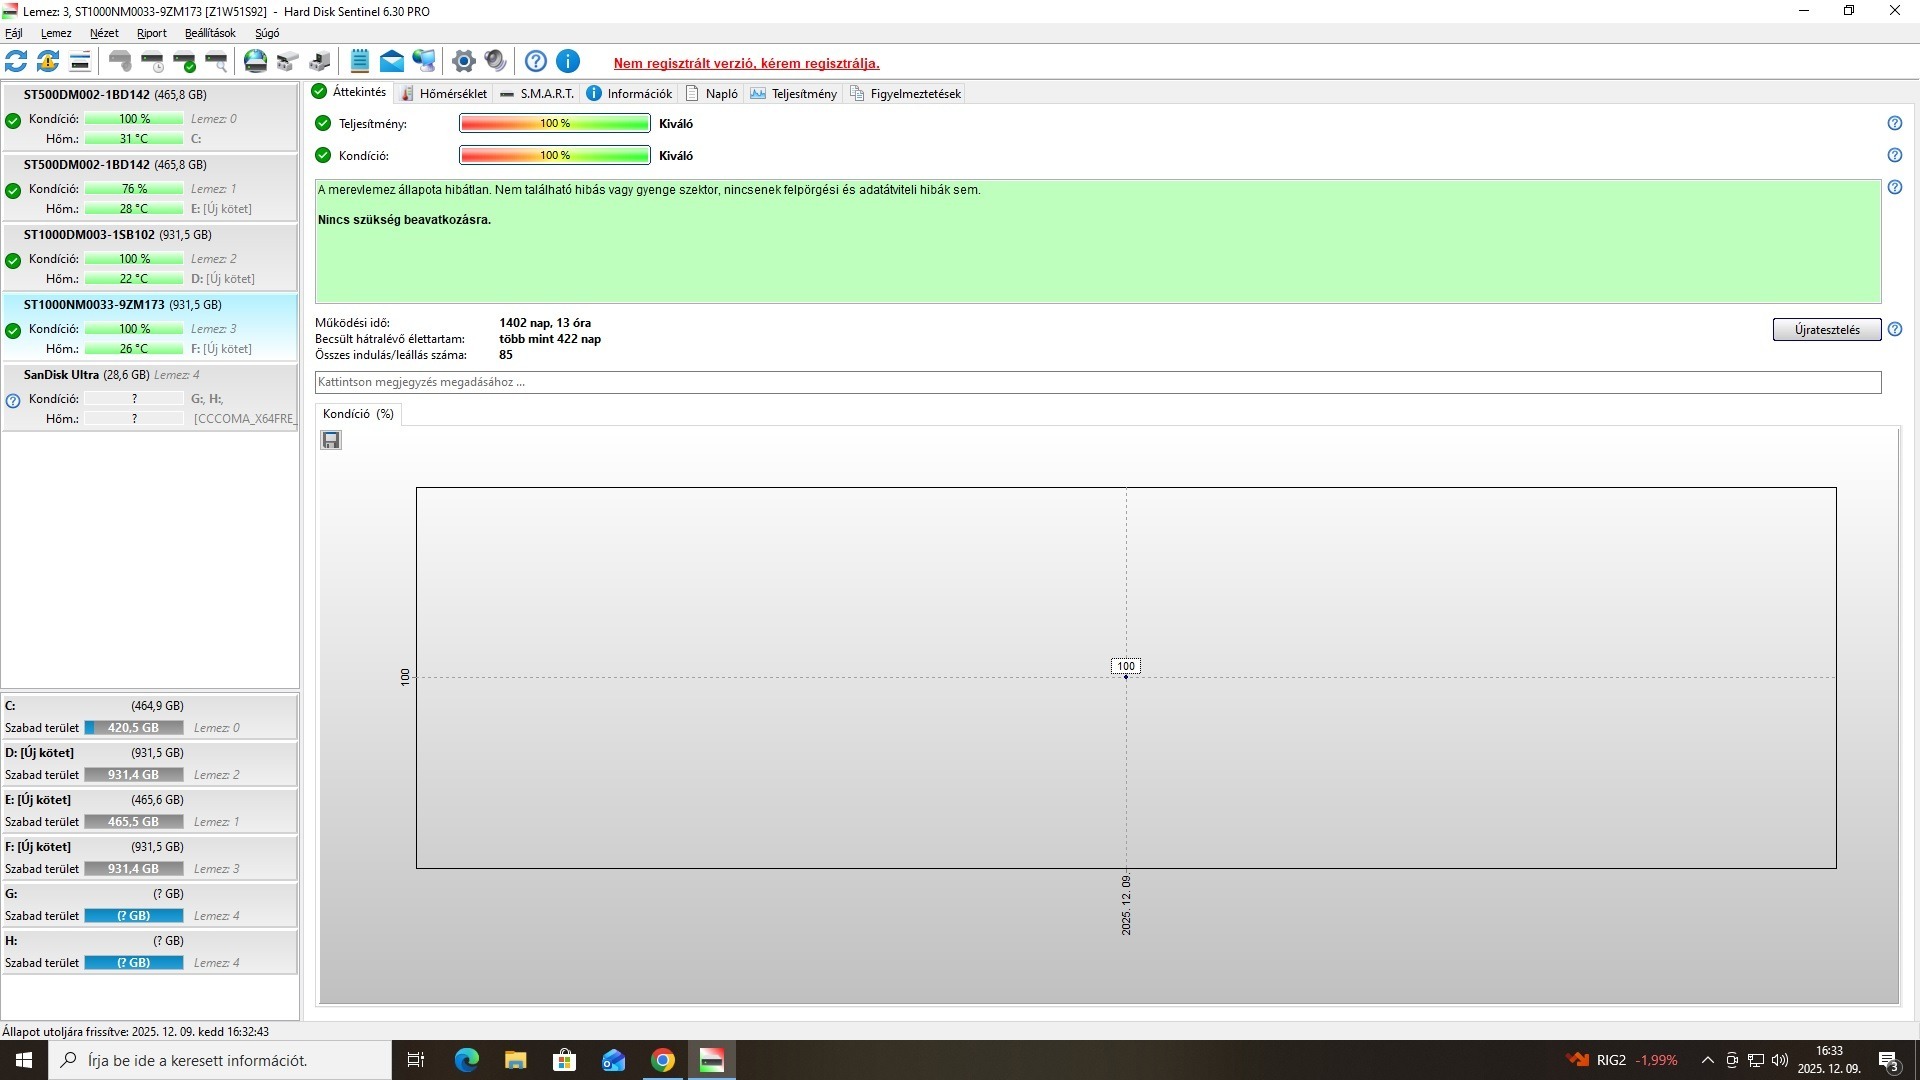Click the disk with green checkmark icon

coord(185,62)
